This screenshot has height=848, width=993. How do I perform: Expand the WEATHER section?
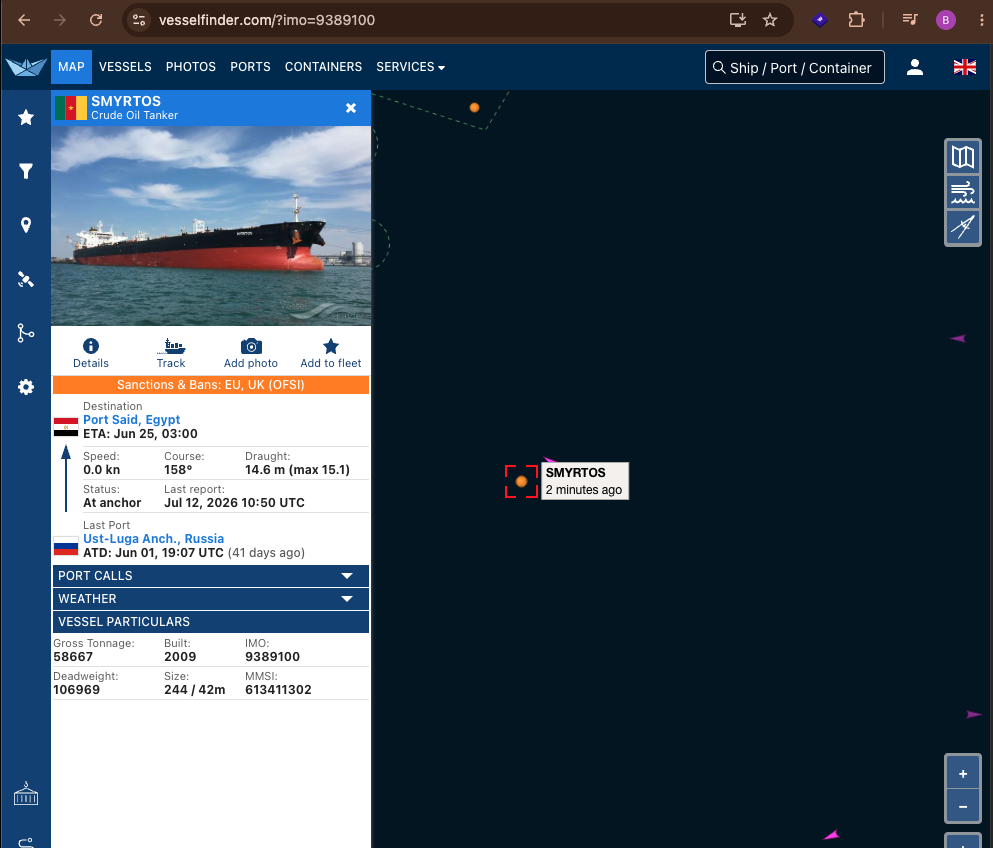click(211, 598)
